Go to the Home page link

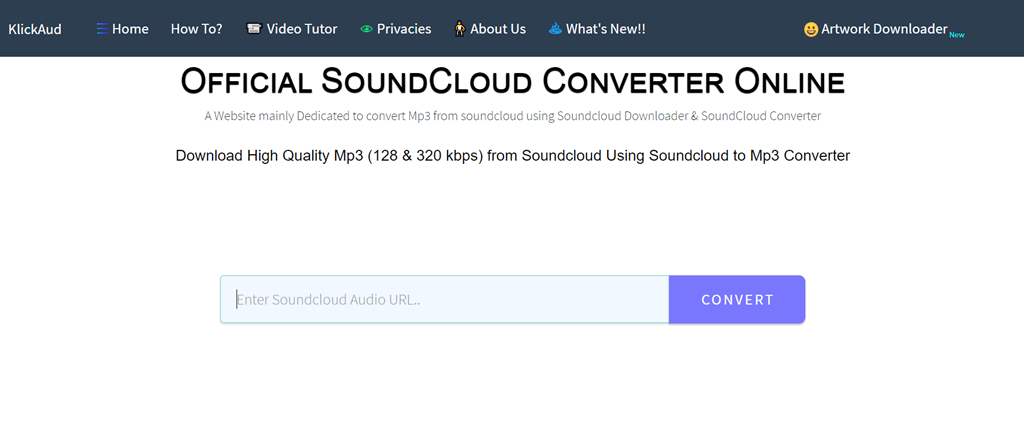[x=130, y=29]
